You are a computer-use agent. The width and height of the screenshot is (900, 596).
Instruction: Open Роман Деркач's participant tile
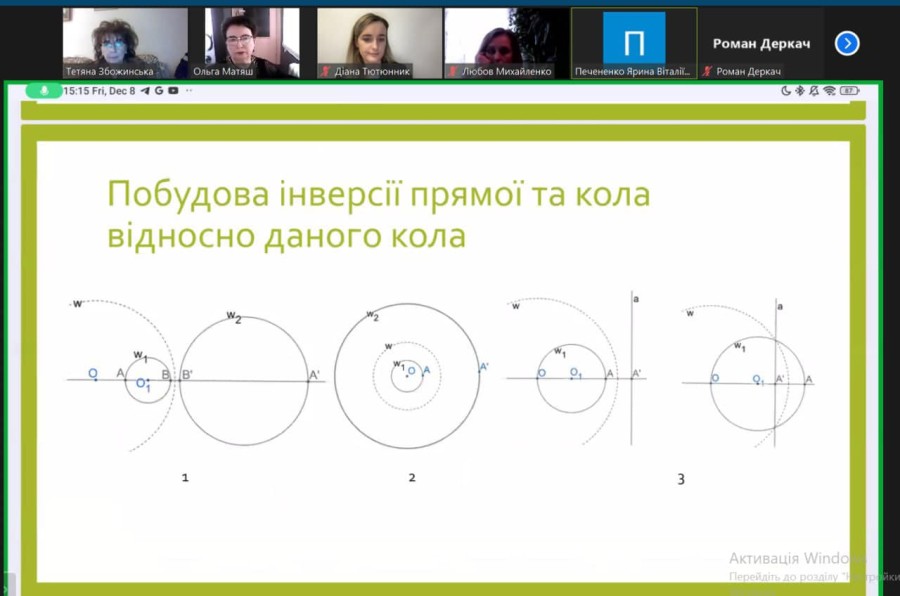pyautogui.click(x=761, y=43)
